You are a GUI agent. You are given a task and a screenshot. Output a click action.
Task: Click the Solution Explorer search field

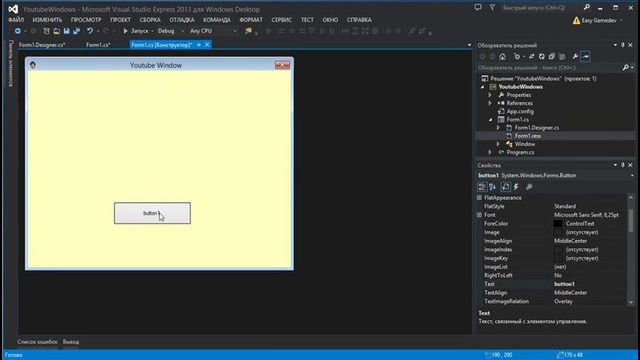(549, 68)
